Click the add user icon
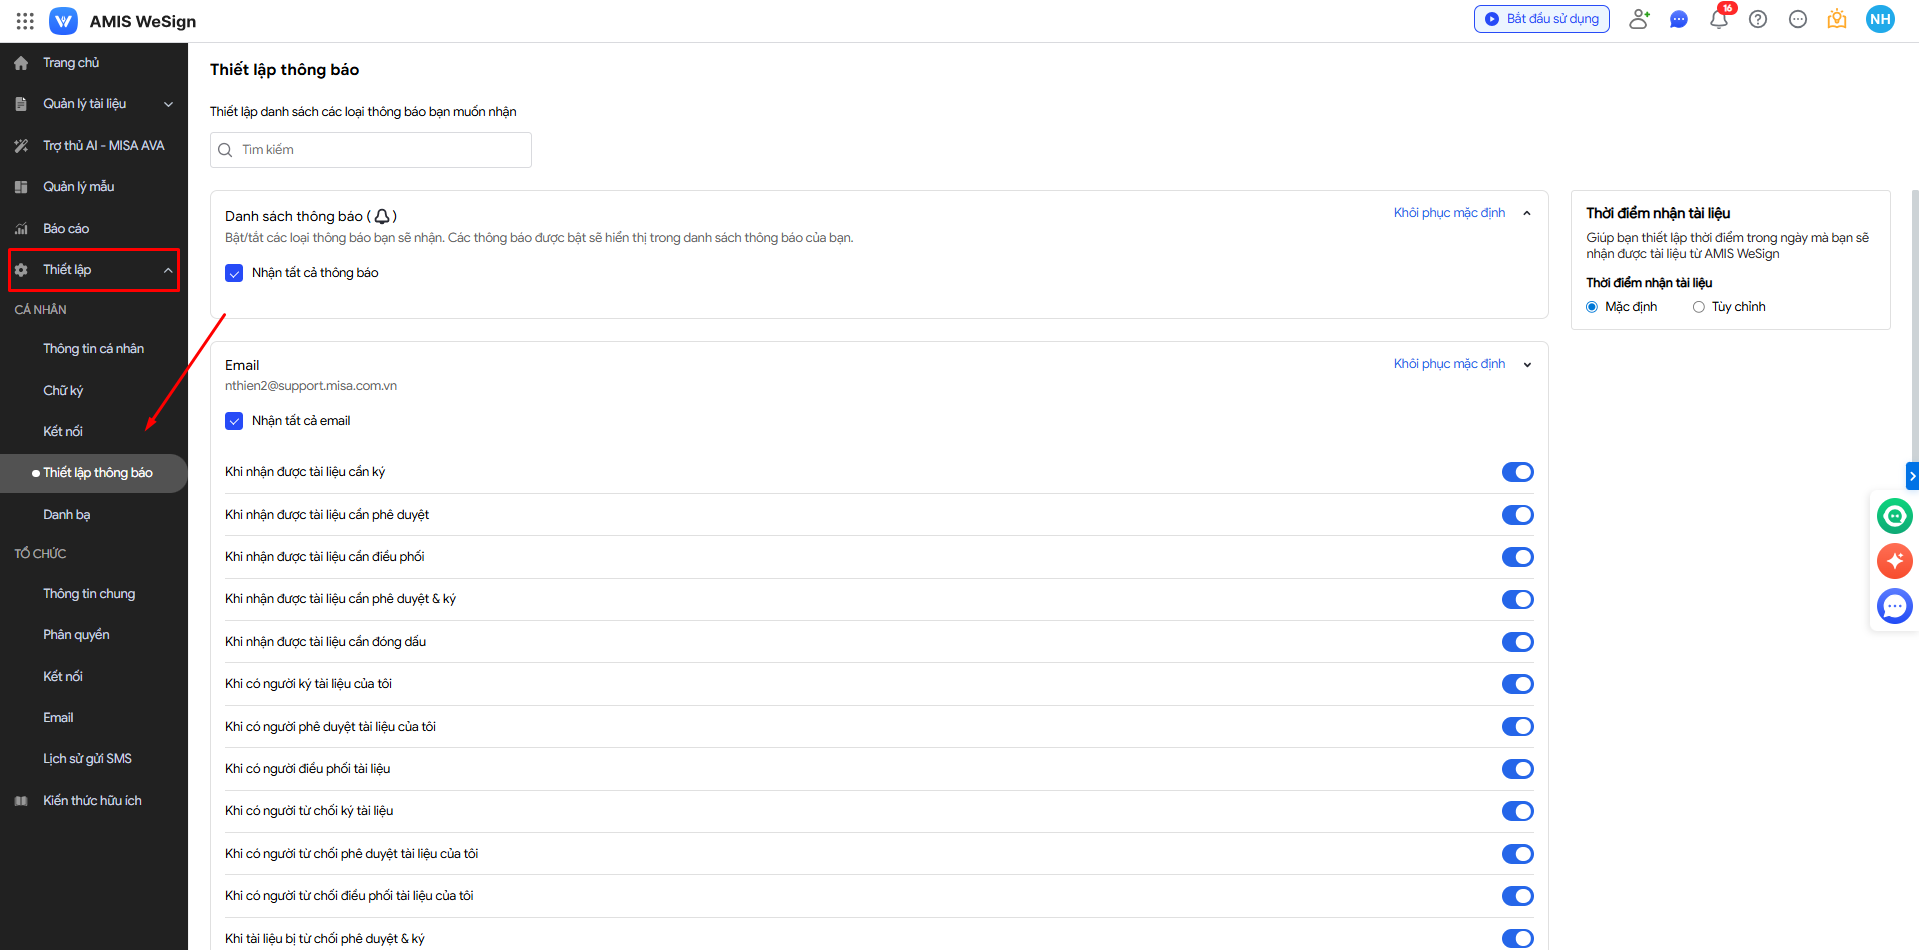This screenshot has width=1919, height=950. (x=1638, y=19)
